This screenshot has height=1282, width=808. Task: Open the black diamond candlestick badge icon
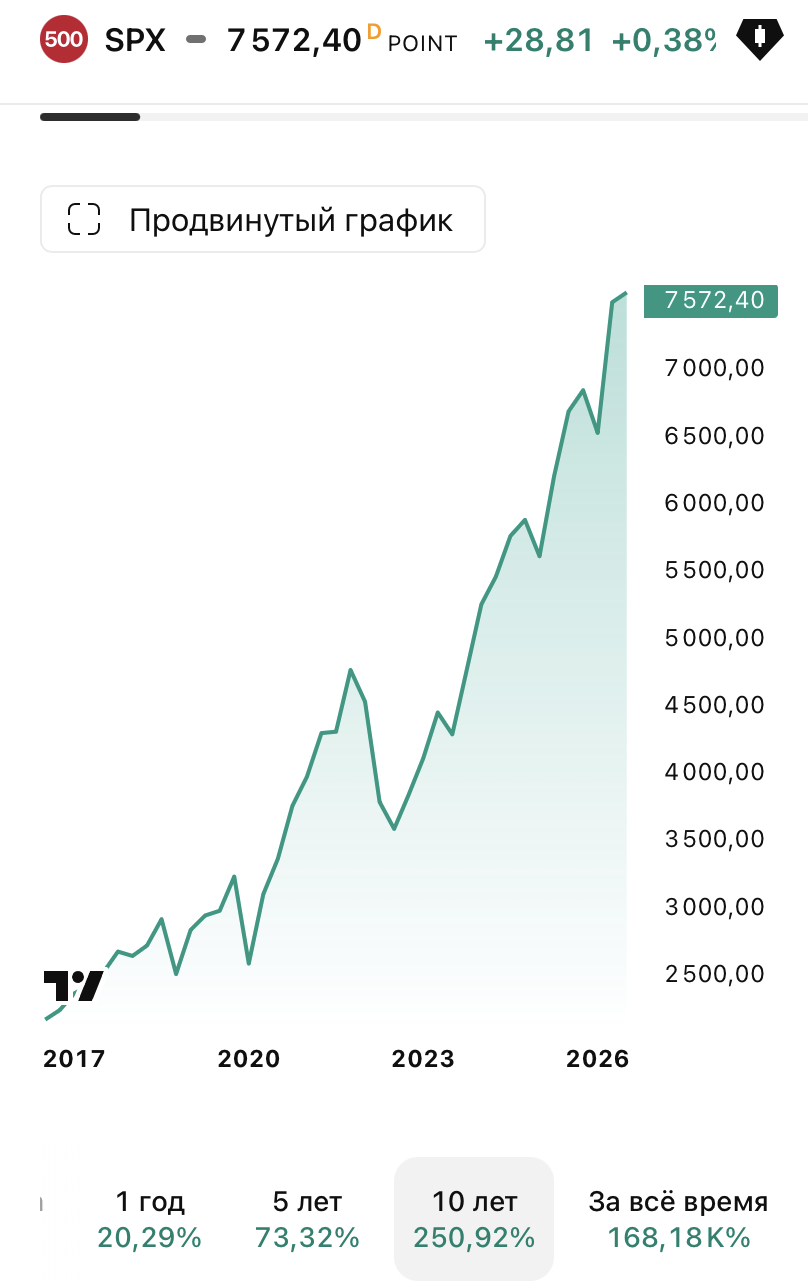pos(760,39)
